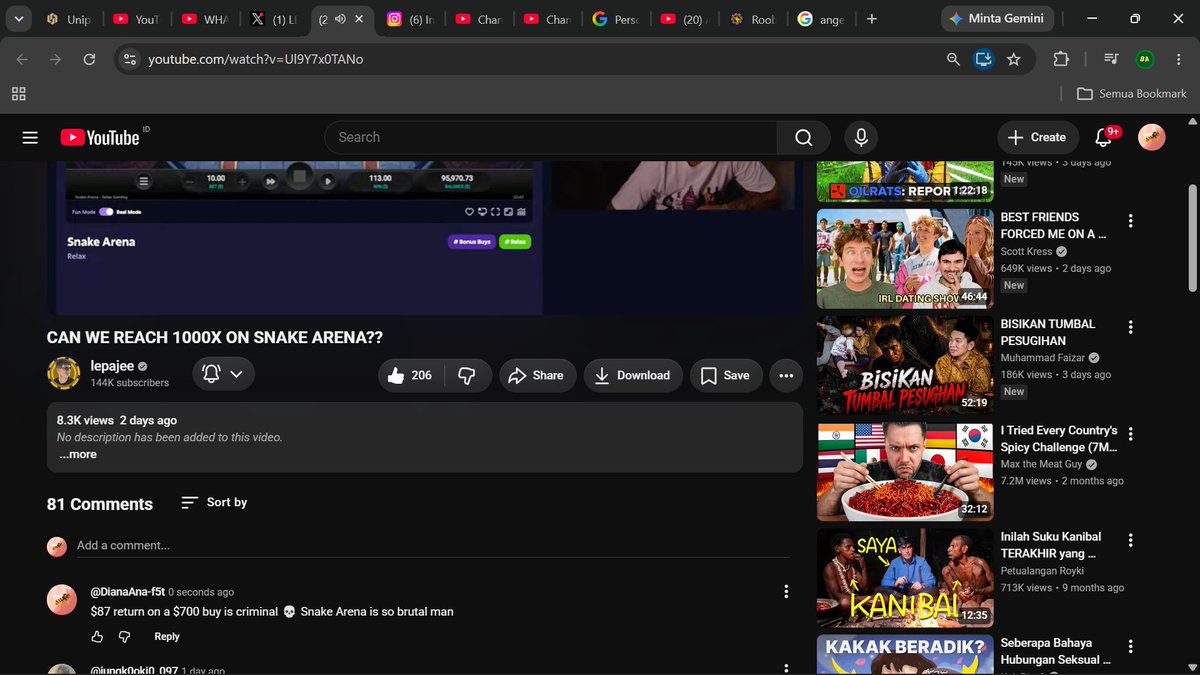This screenshot has height=675, width=1200.
Task: Open the lepajee channel name link
Action: [113, 366]
